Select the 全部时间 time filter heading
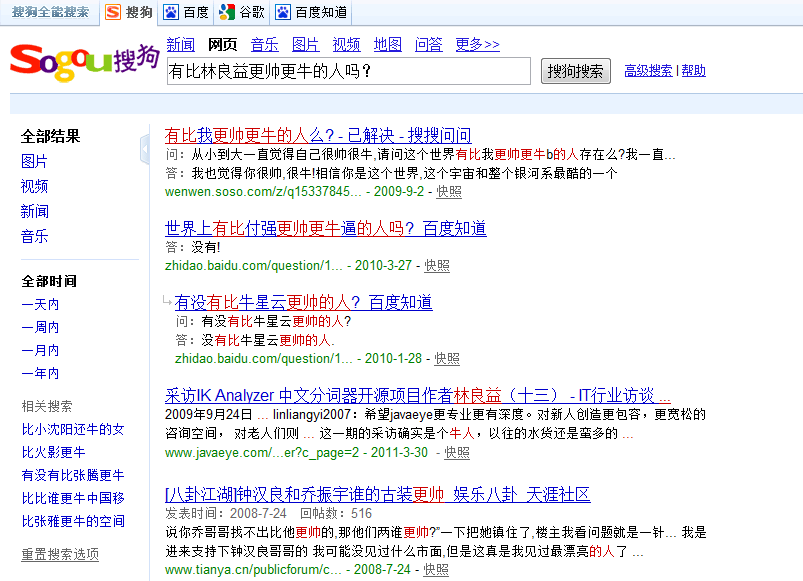This screenshot has width=803, height=581. tap(49, 281)
